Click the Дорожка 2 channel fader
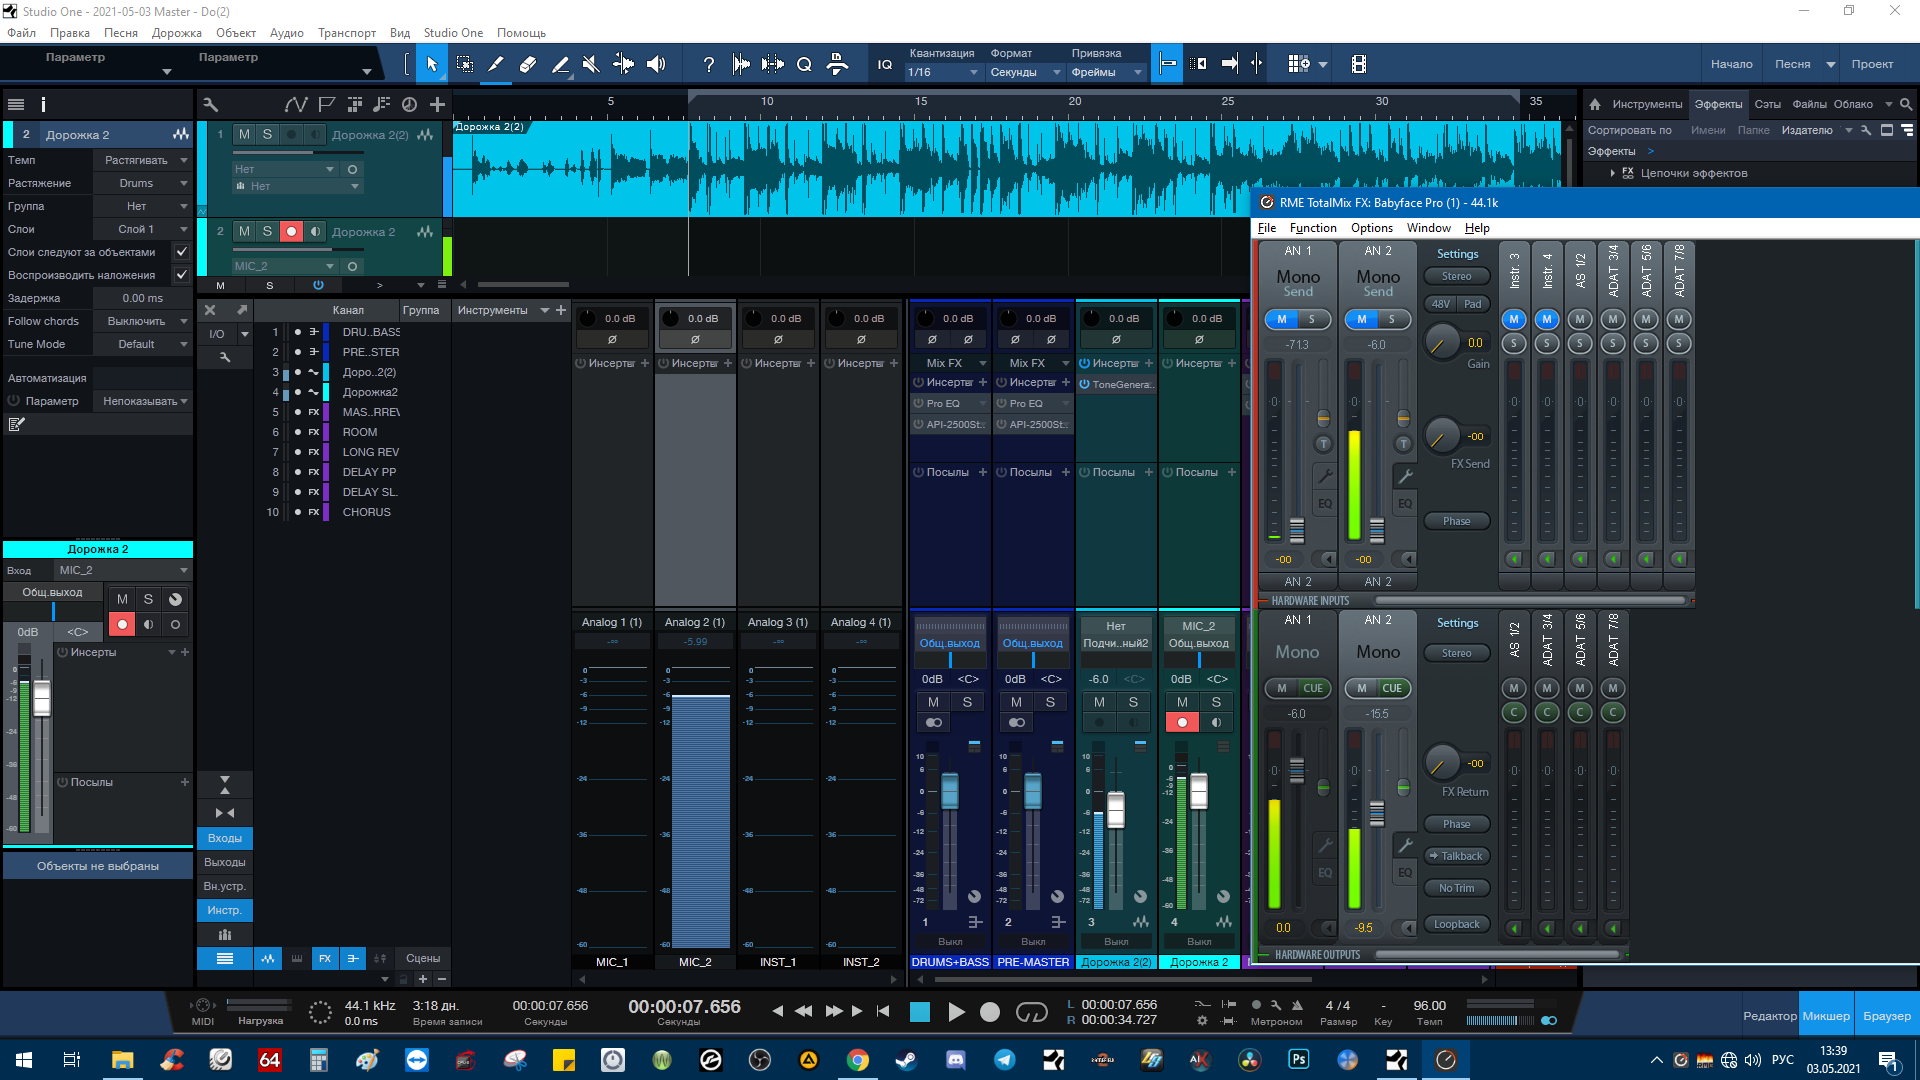Image resolution: width=1920 pixels, height=1080 pixels. coord(1198,791)
